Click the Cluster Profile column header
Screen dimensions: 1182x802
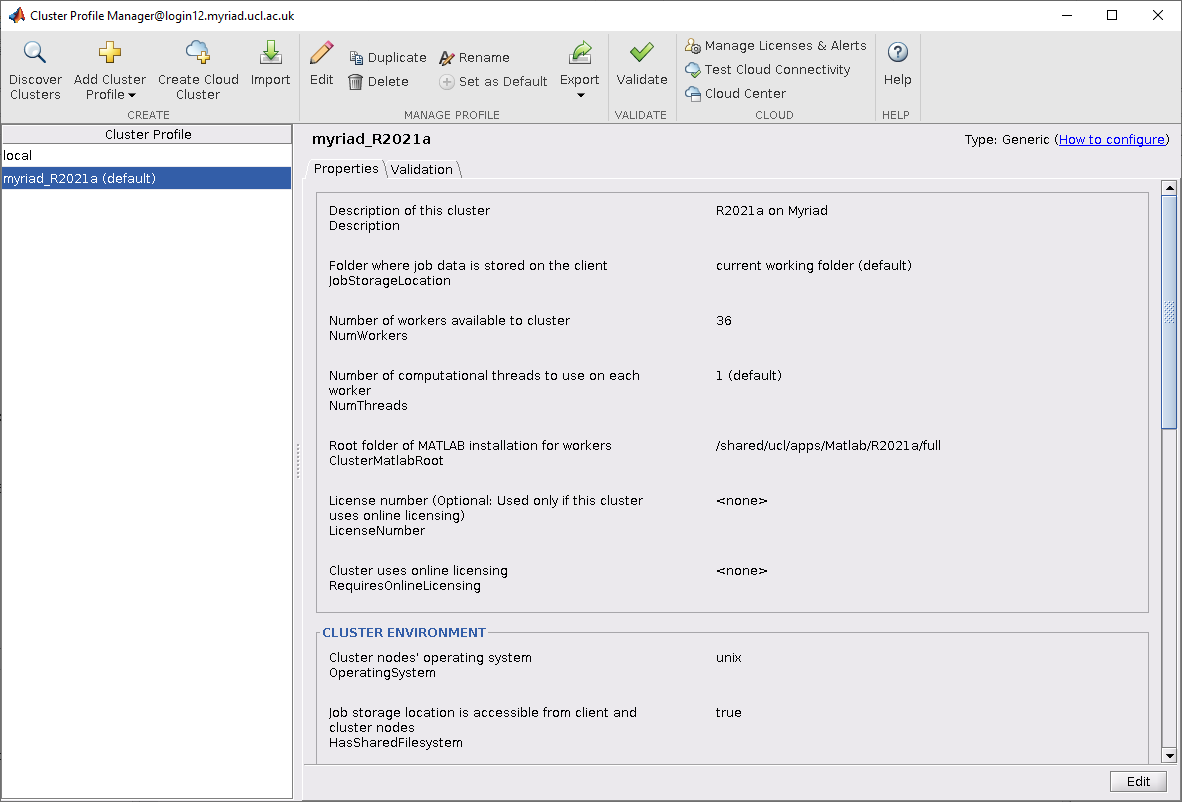[x=147, y=134]
